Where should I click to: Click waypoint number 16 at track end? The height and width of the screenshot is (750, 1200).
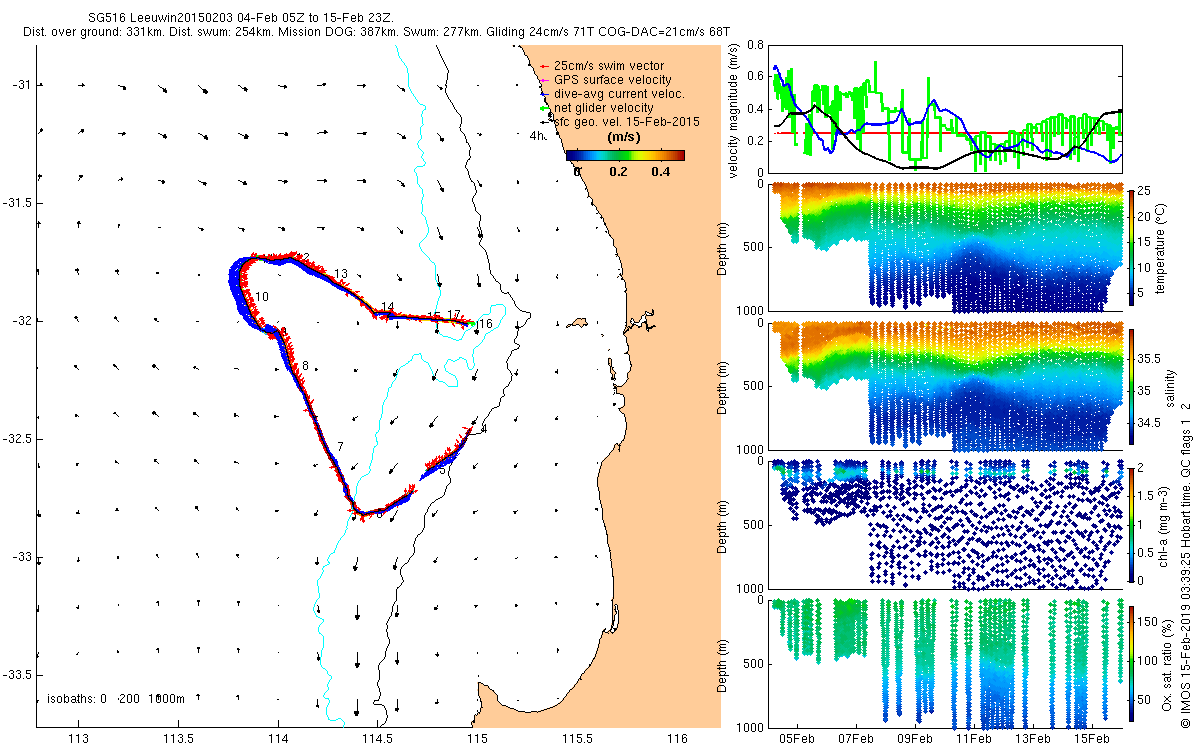click(x=485, y=325)
